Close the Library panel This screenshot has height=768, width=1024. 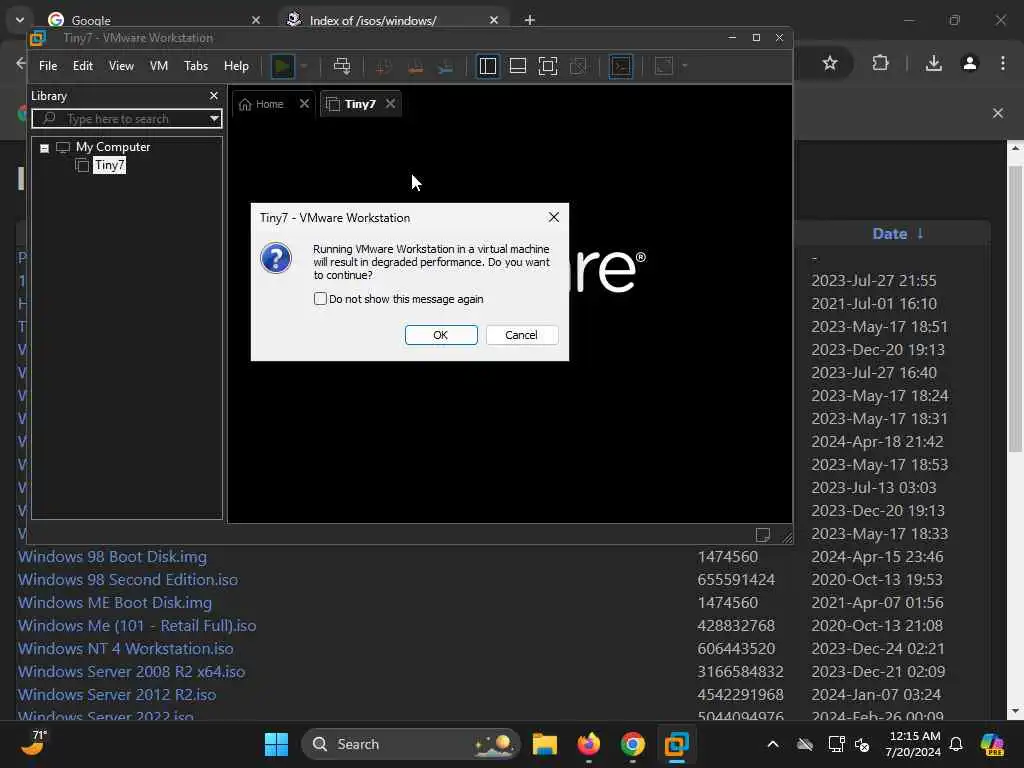[214, 96]
